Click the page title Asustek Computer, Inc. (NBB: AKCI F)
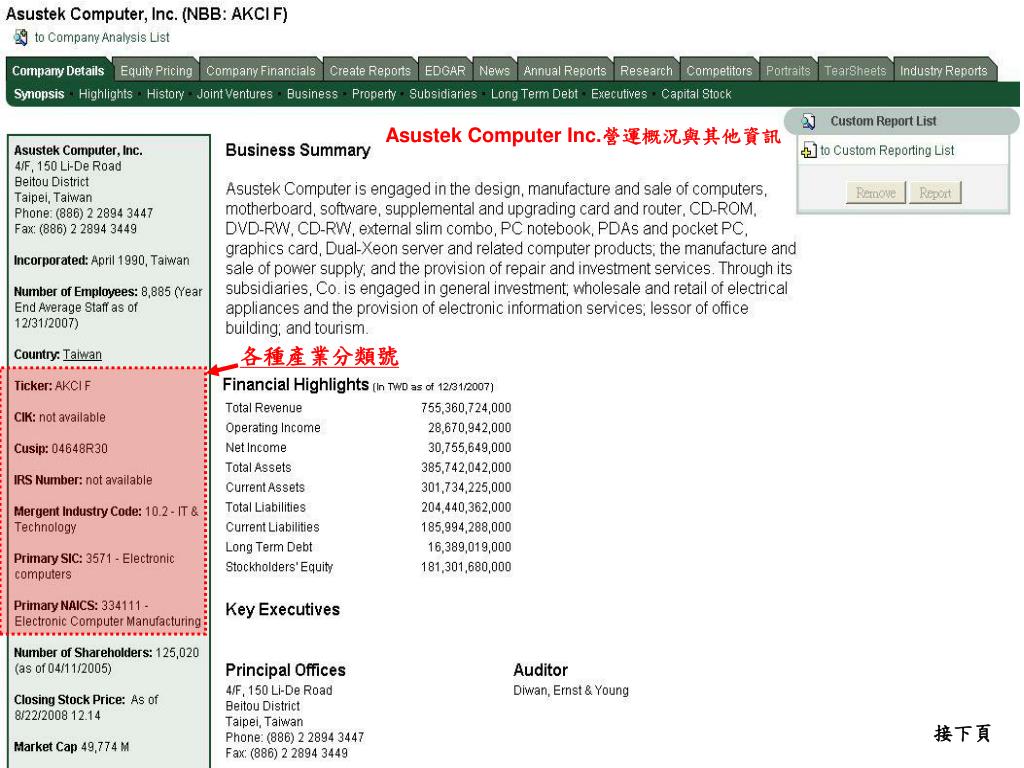The height and width of the screenshot is (768, 1024). [146, 14]
